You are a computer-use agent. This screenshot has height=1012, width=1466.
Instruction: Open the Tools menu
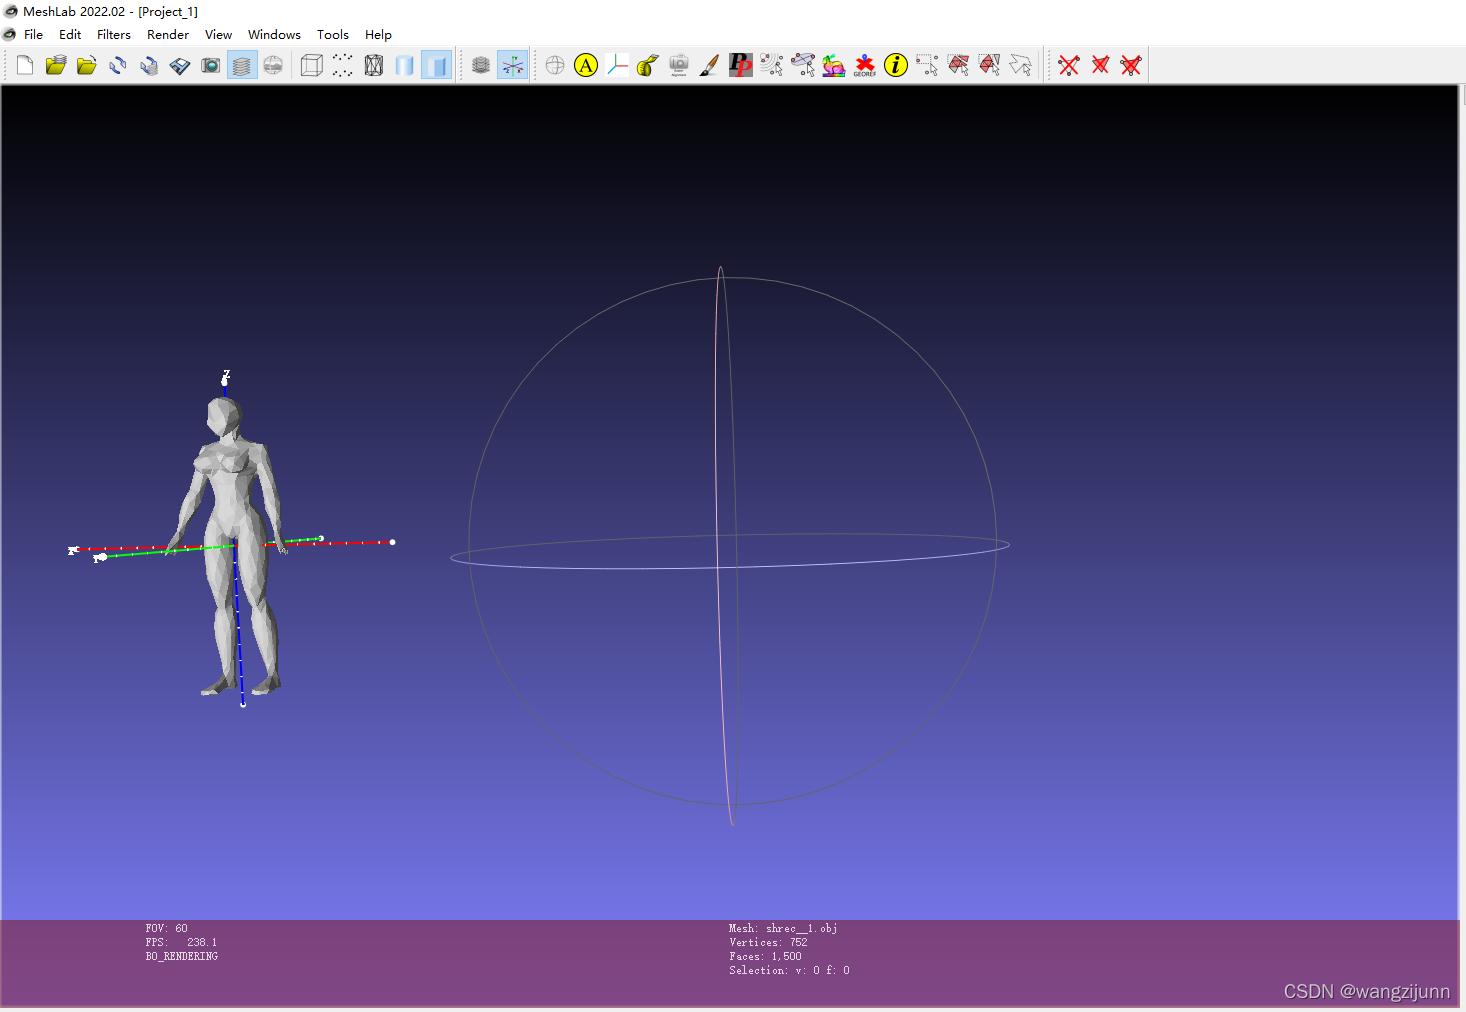(333, 34)
